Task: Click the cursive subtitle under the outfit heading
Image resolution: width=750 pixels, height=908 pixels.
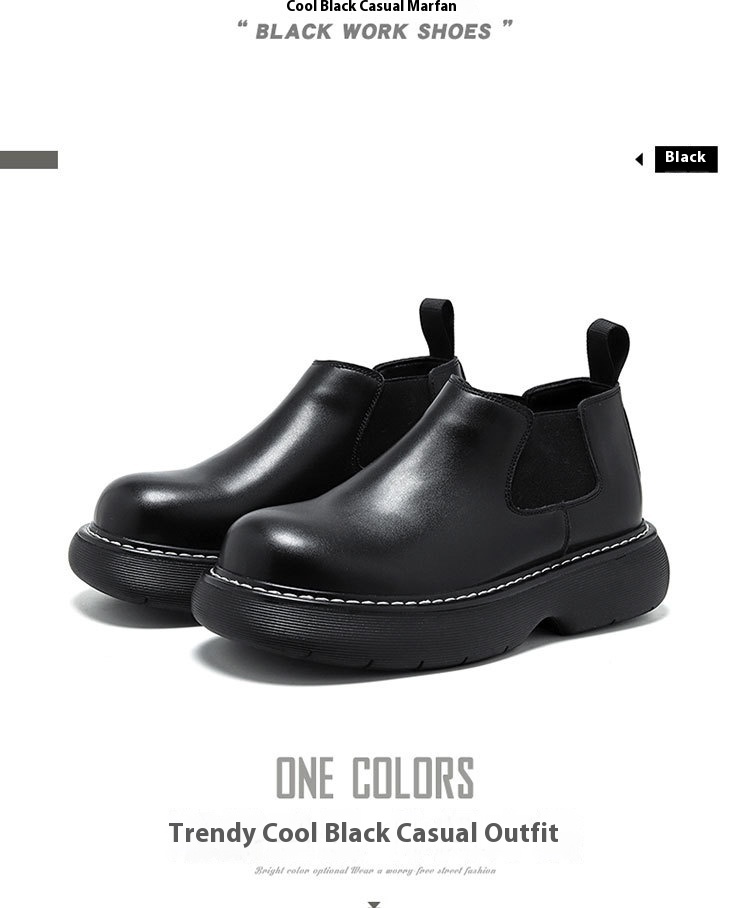Action: 375,870
